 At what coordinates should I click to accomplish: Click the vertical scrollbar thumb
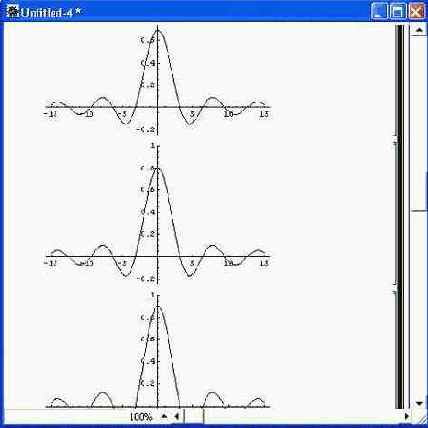[x=419, y=123]
